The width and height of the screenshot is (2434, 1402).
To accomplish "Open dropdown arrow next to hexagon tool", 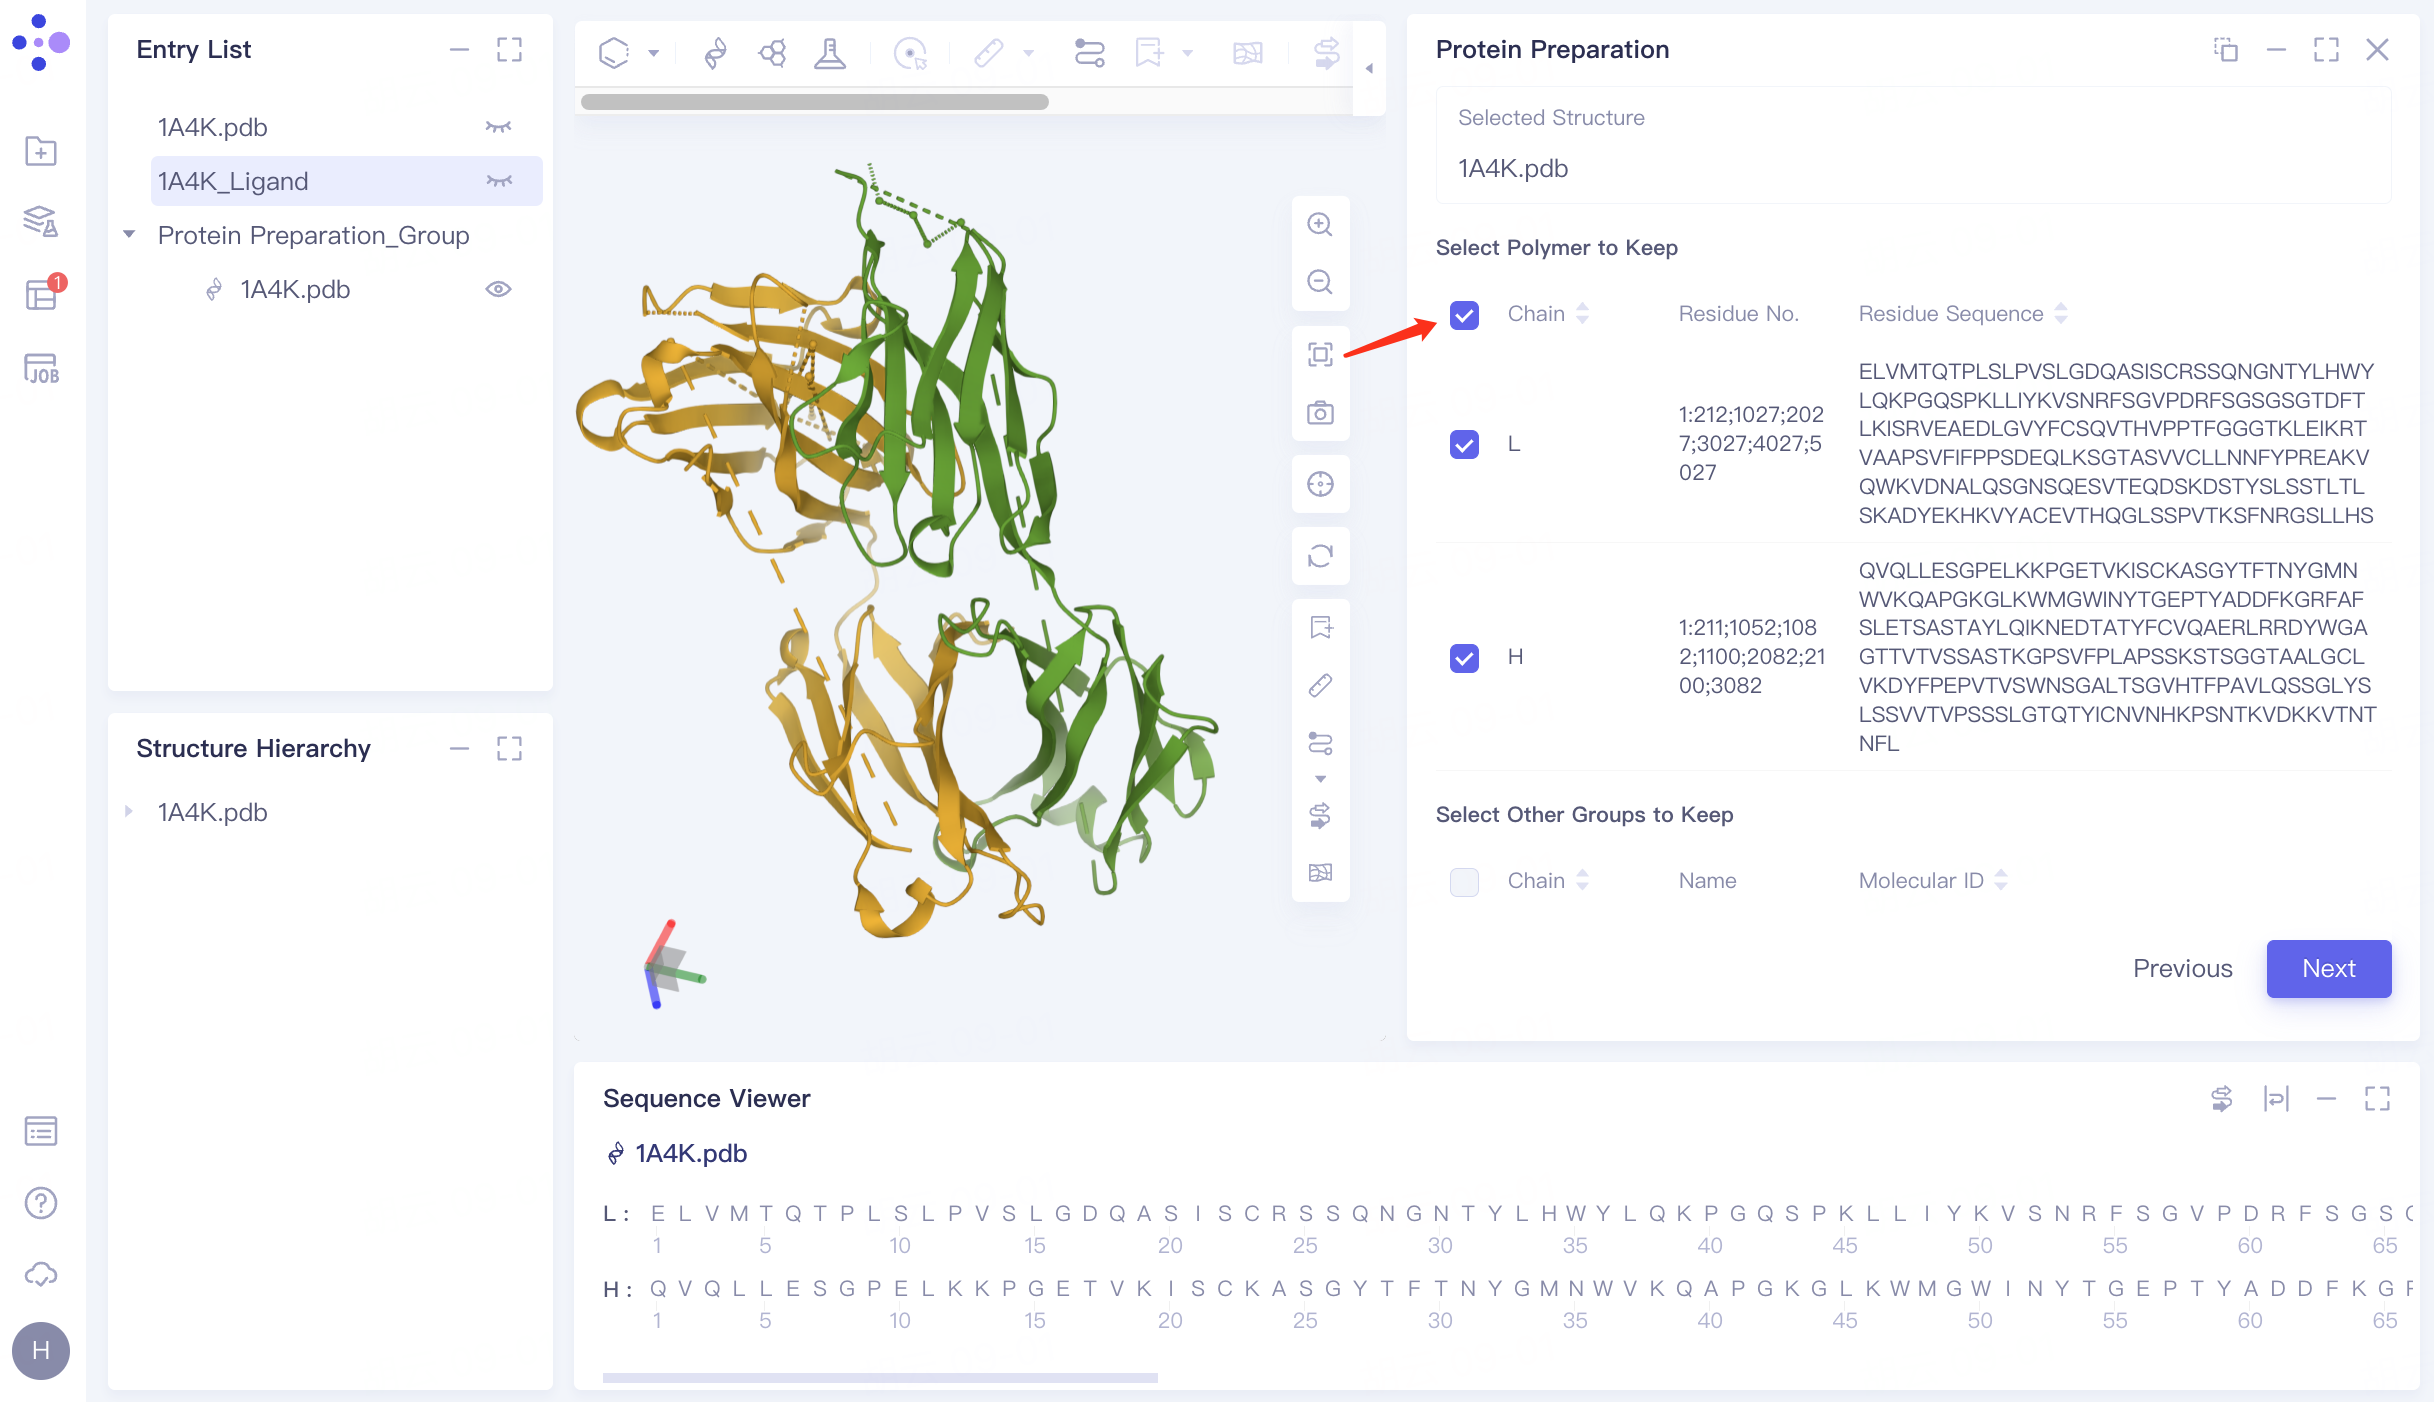I will coord(653,53).
